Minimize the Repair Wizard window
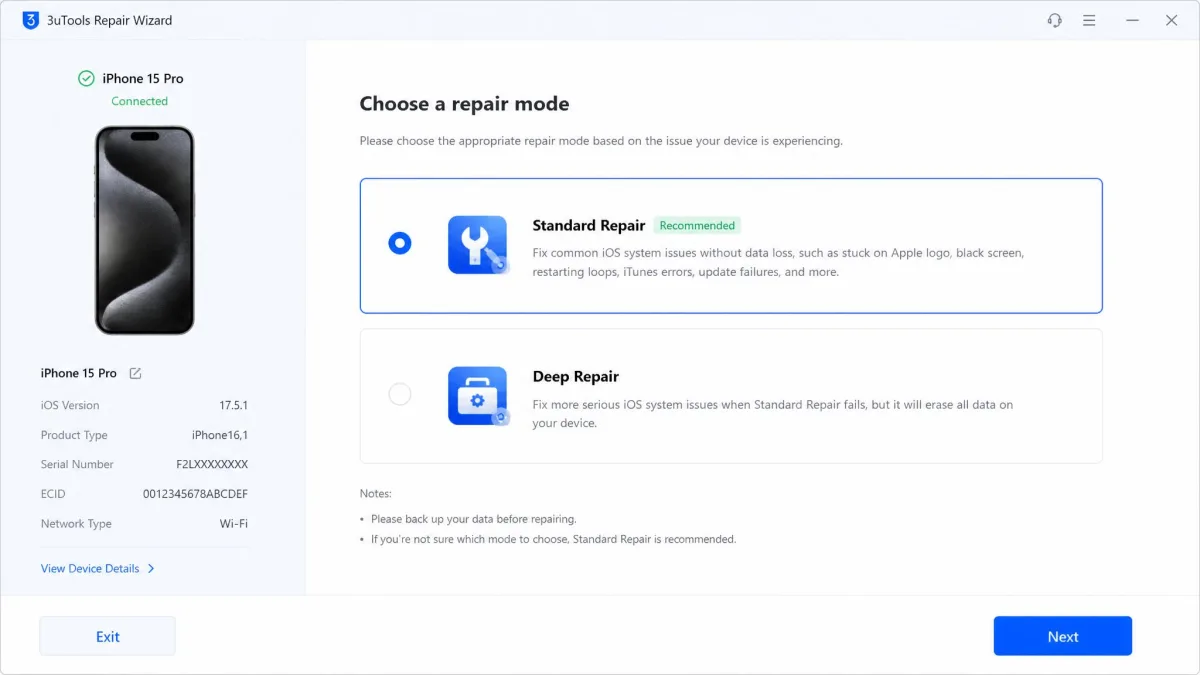 click(1132, 20)
